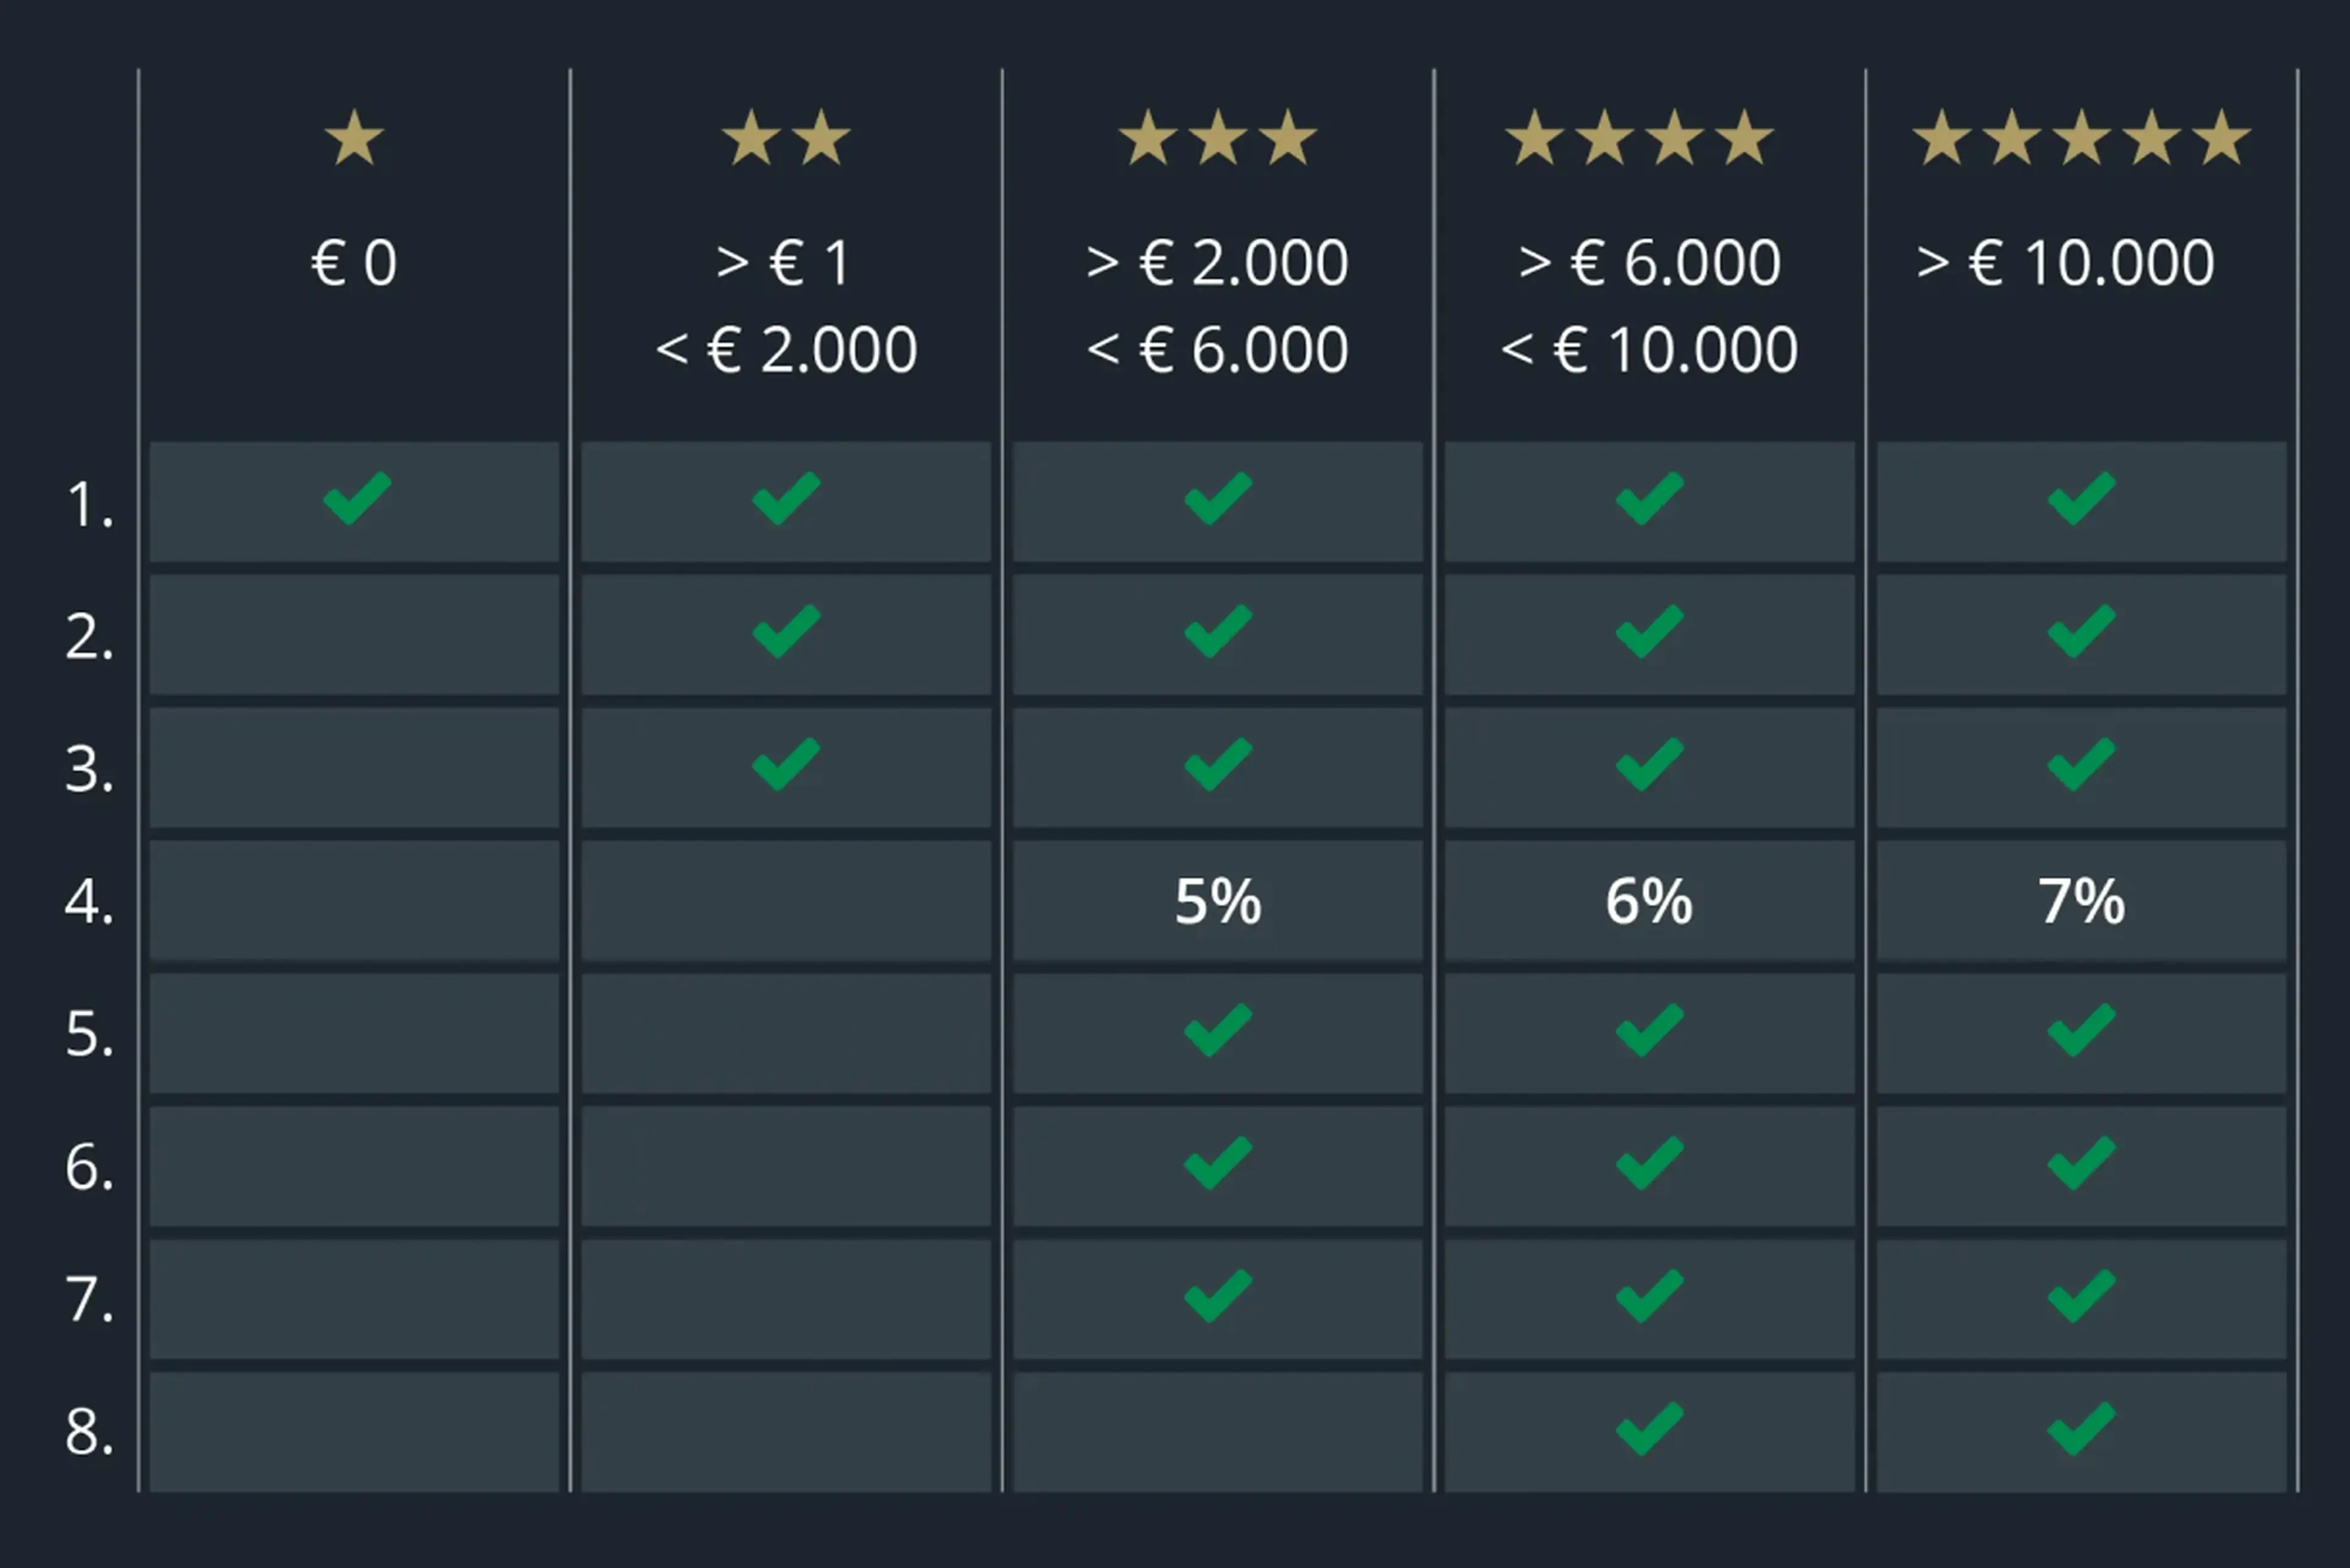Click row 3 checkmark in two-star column
Image resolution: width=2350 pixels, height=1568 pixels.
786,764
